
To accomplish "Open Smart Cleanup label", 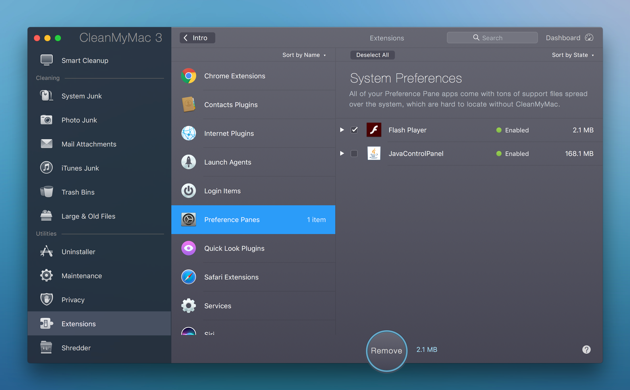I will (x=85, y=61).
